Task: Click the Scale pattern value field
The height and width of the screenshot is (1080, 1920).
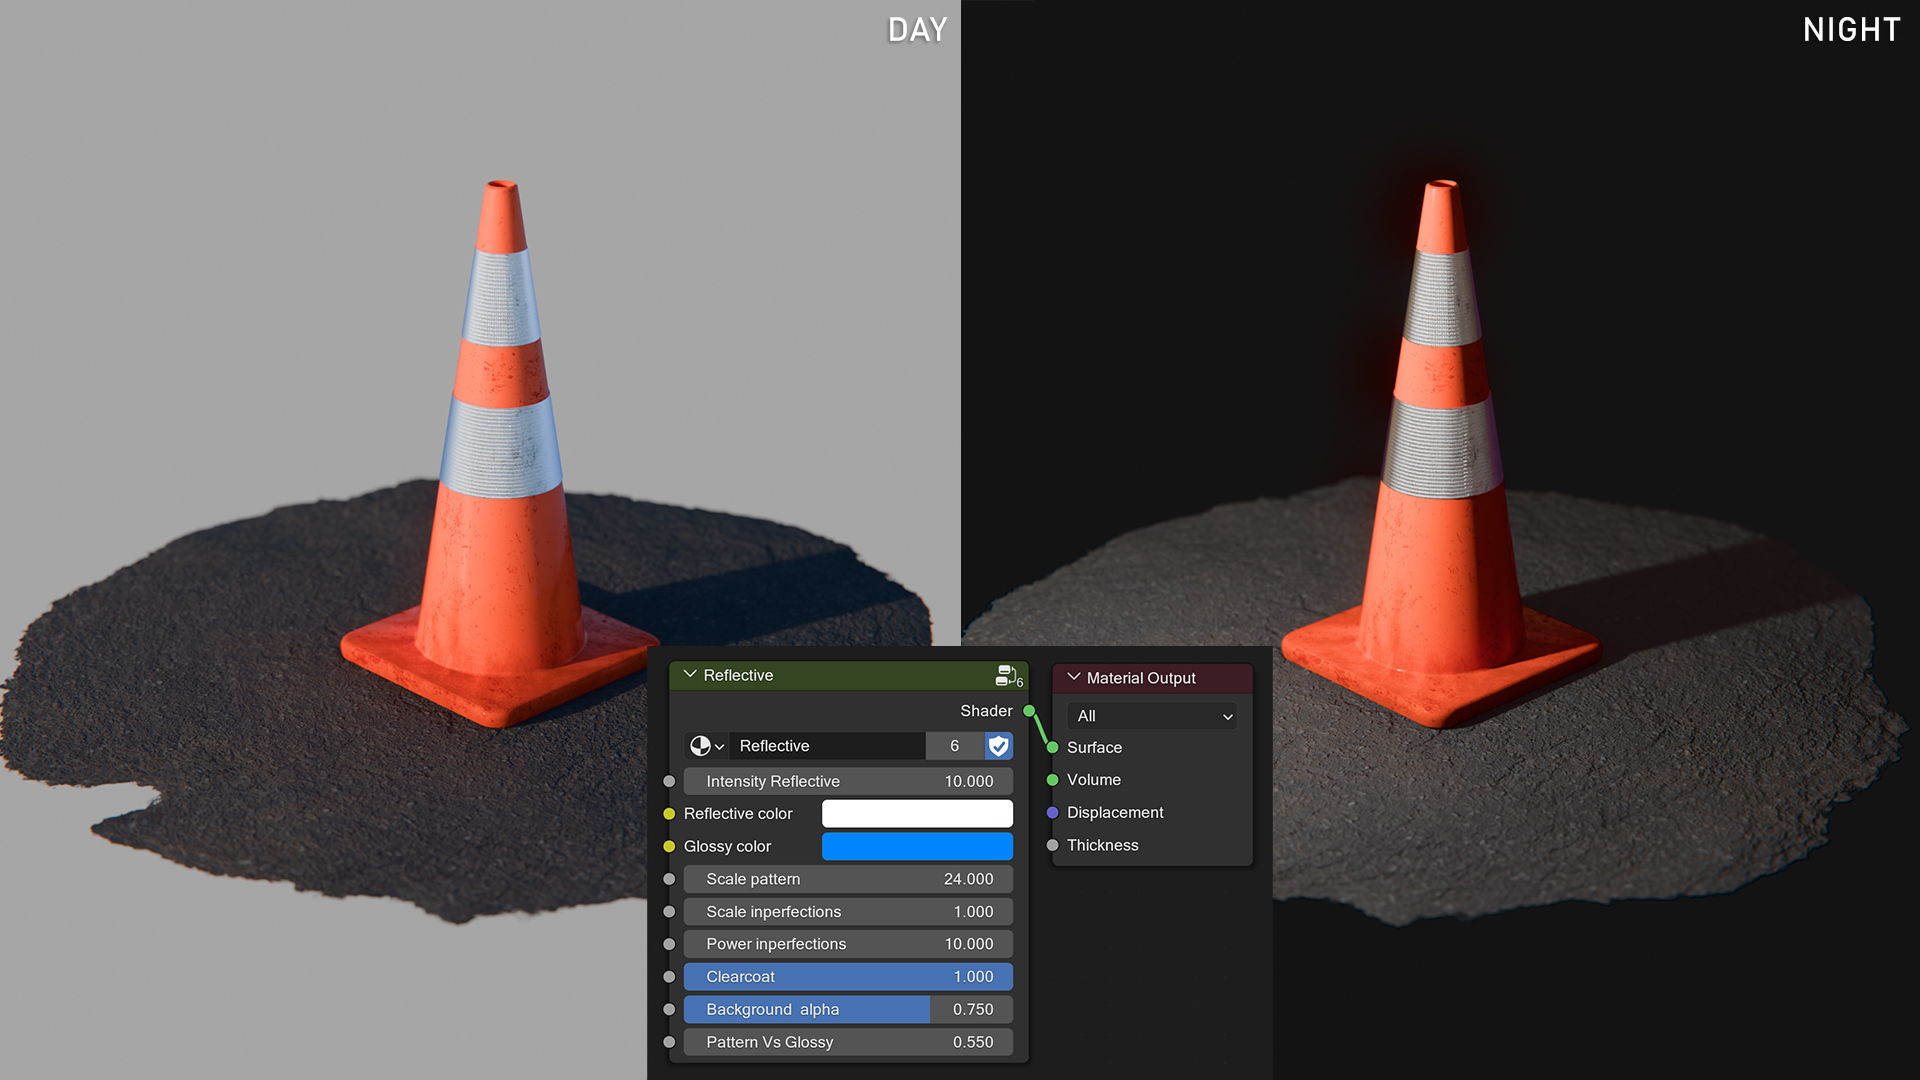Action: click(x=848, y=879)
